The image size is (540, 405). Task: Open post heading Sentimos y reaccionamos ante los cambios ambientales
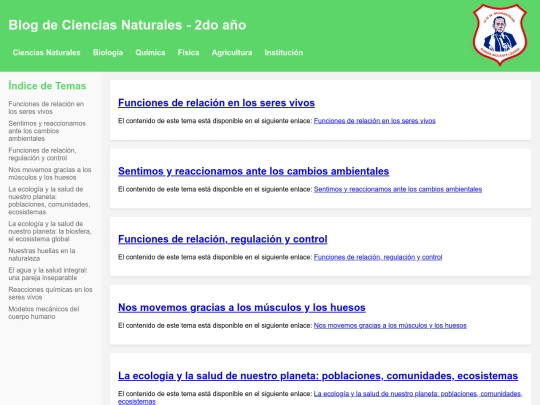click(253, 171)
